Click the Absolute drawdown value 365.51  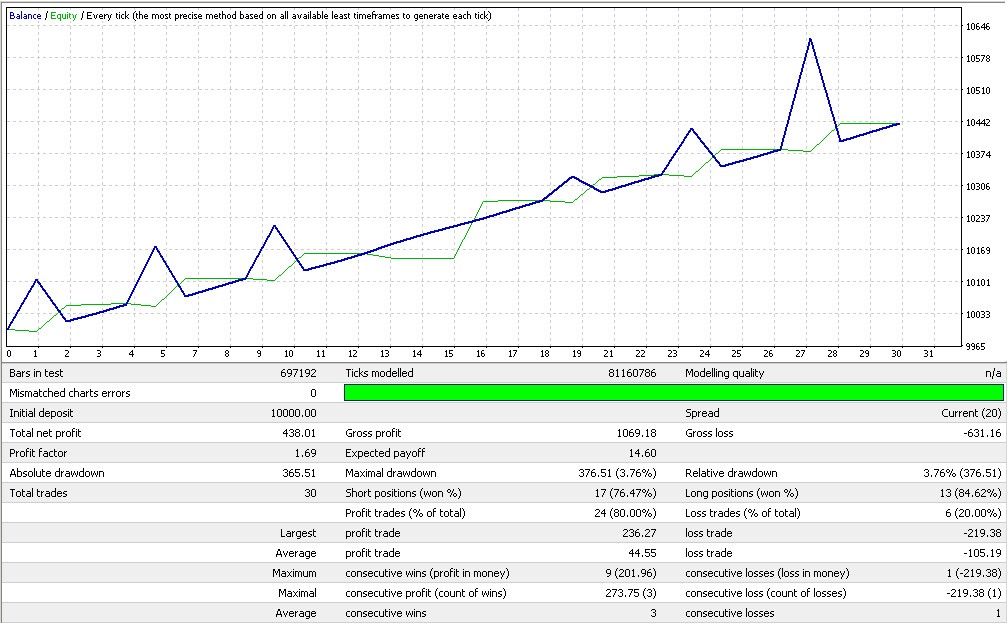[299, 473]
